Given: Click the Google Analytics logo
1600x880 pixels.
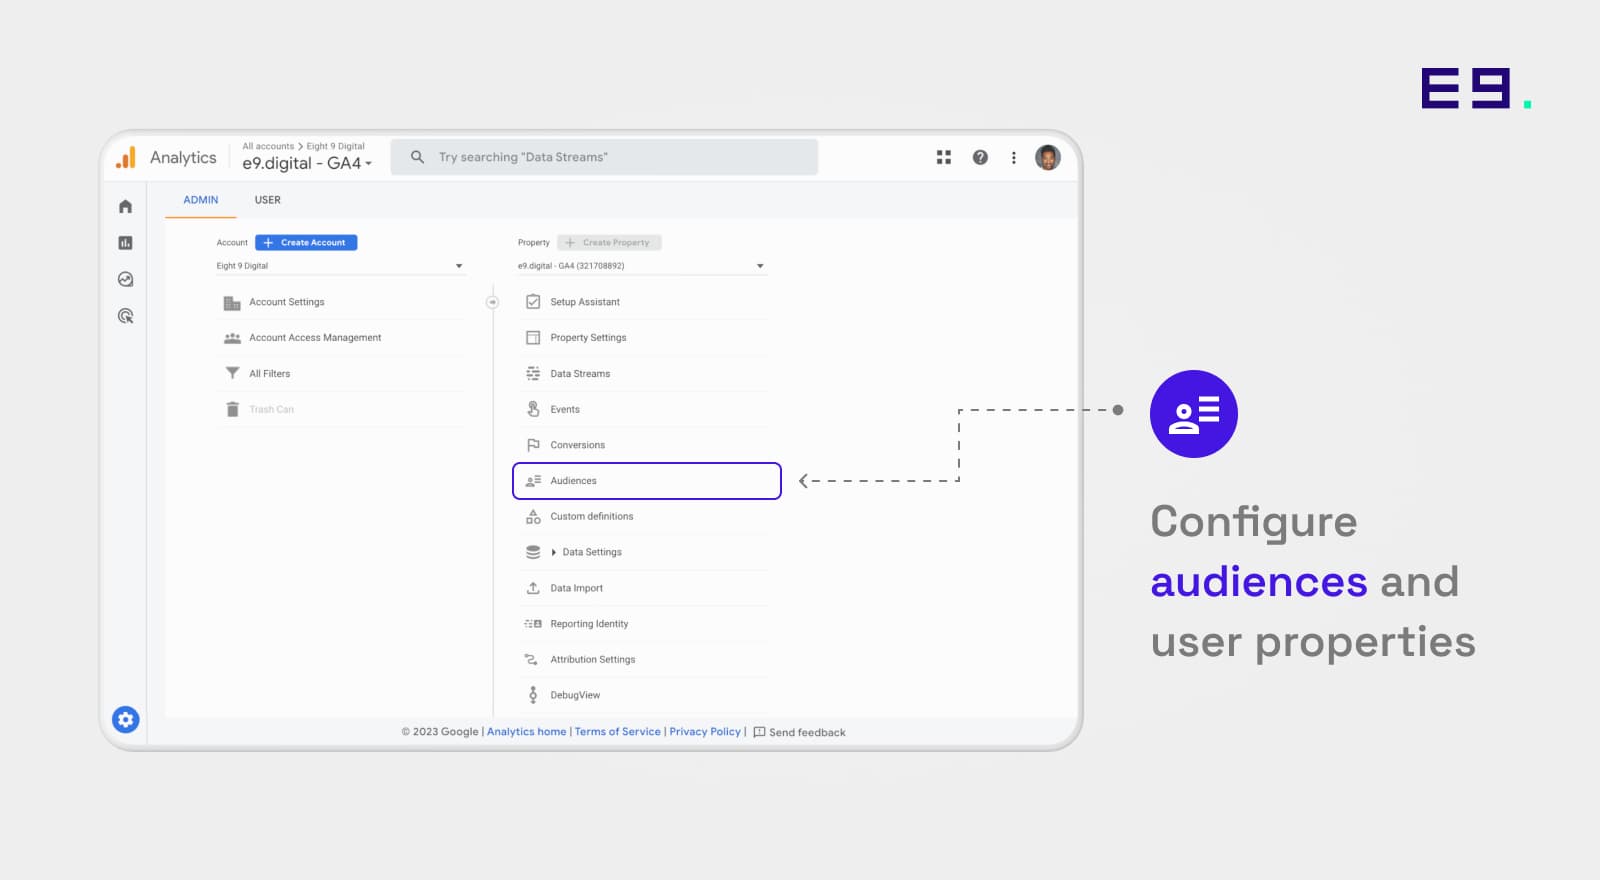Looking at the screenshot, I should click(x=126, y=158).
